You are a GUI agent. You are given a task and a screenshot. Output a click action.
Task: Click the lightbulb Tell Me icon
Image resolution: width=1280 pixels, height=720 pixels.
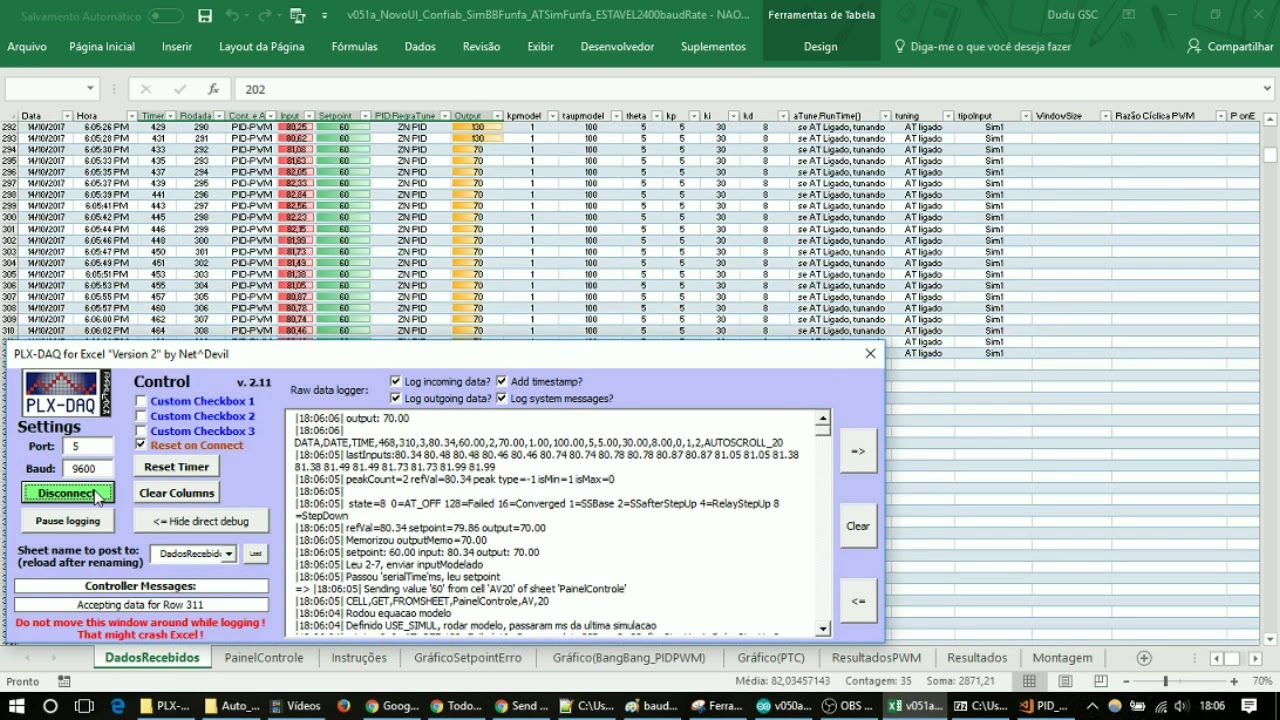900,47
